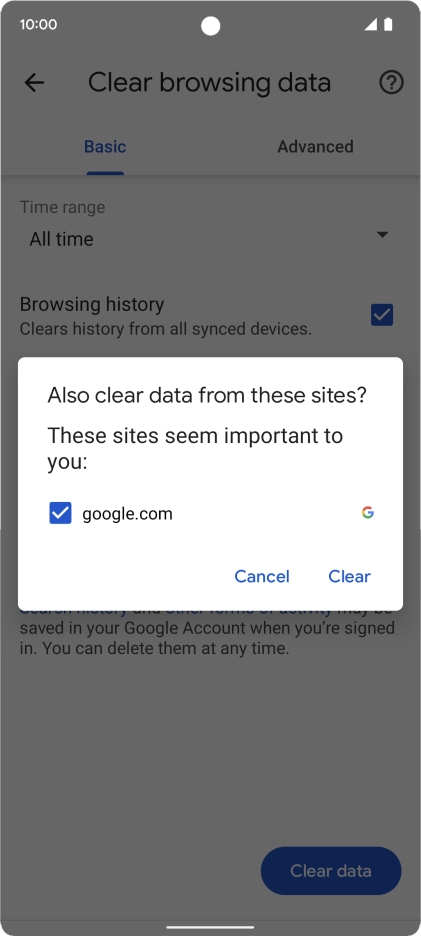Tap the Time range label
The image size is (421, 936).
click(62, 207)
